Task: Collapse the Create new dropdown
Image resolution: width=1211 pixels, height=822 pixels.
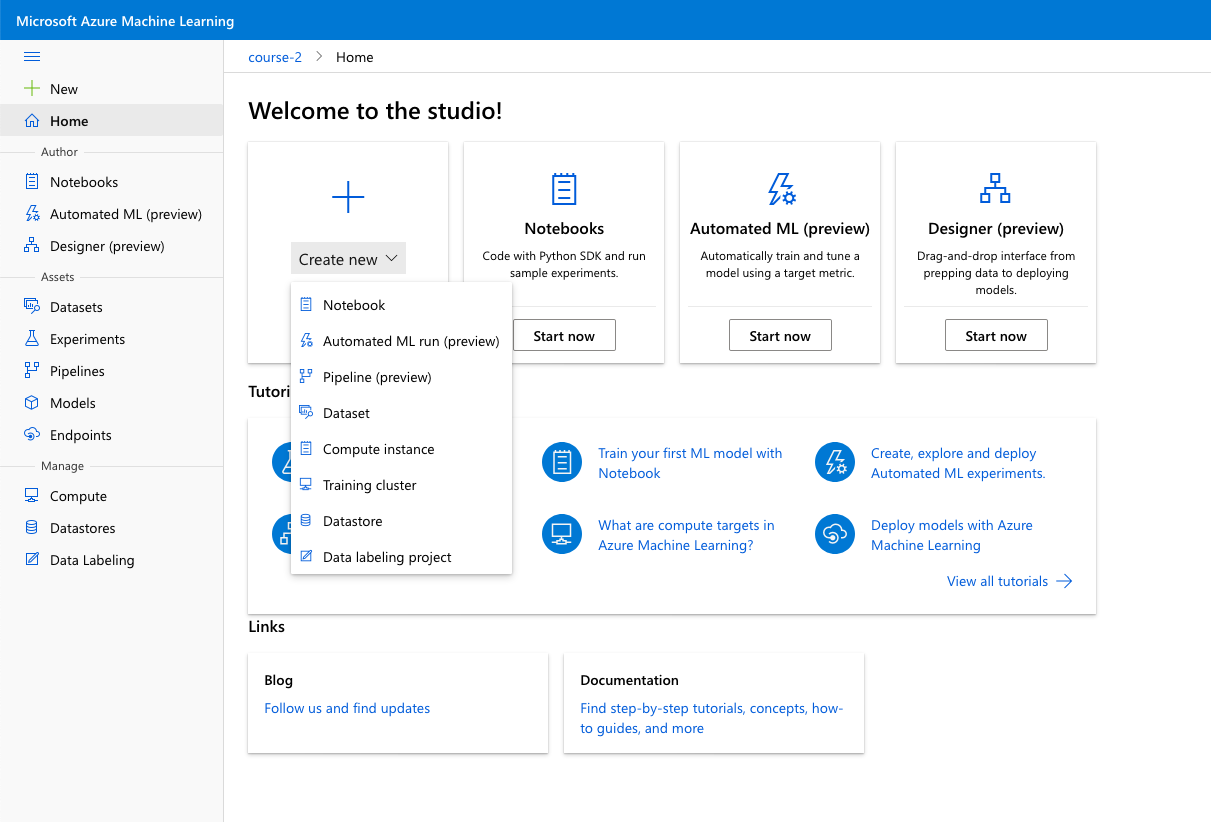Action: pyautogui.click(x=348, y=259)
